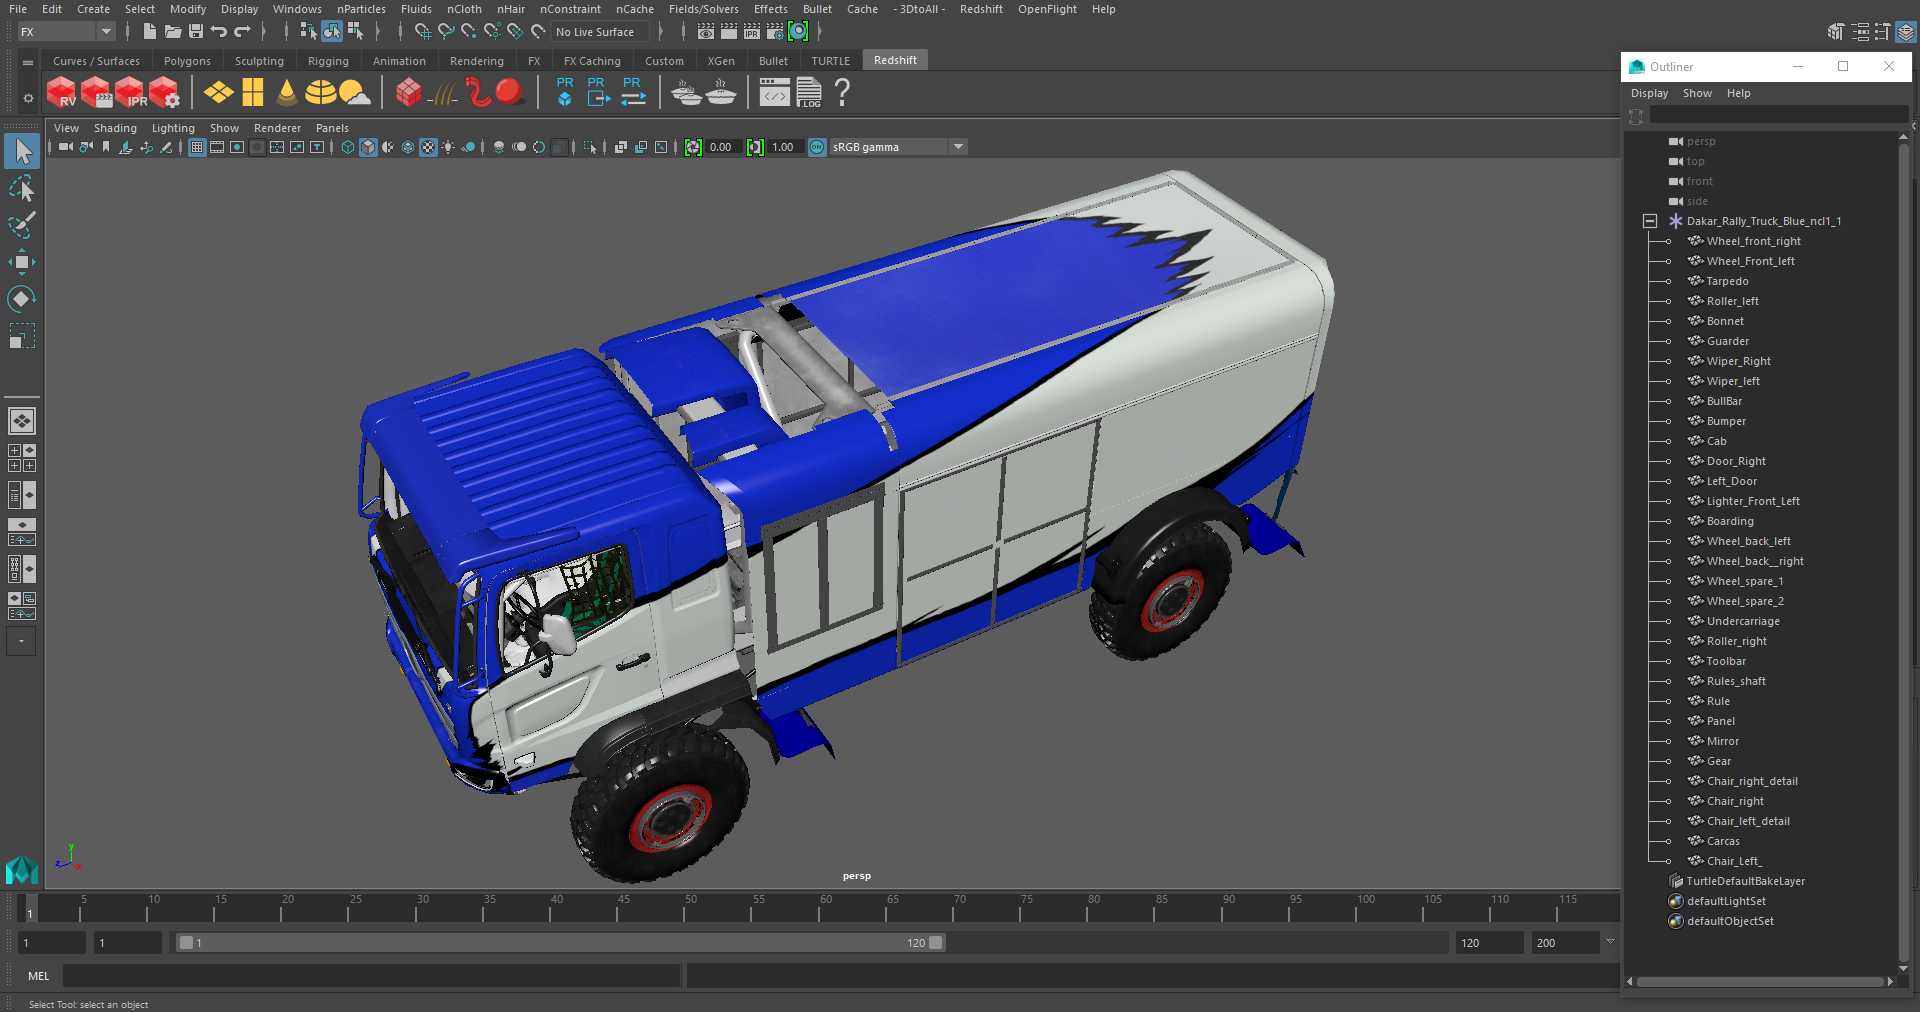1920x1012 pixels.
Task: Select Wheel_front_right in the Outliner
Action: click(x=1753, y=241)
